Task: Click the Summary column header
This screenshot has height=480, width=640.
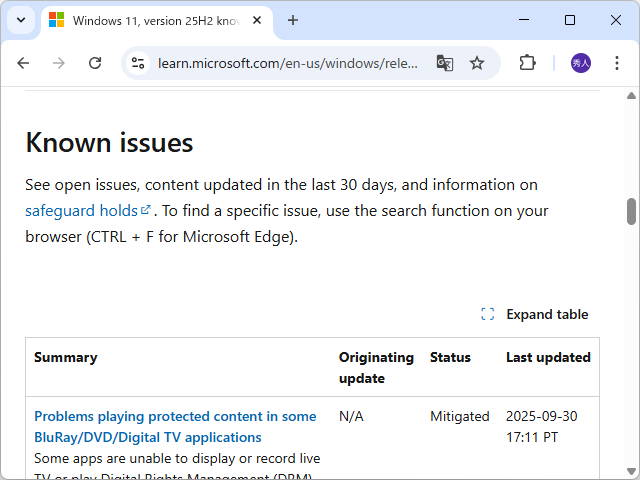Action: [x=66, y=358]
